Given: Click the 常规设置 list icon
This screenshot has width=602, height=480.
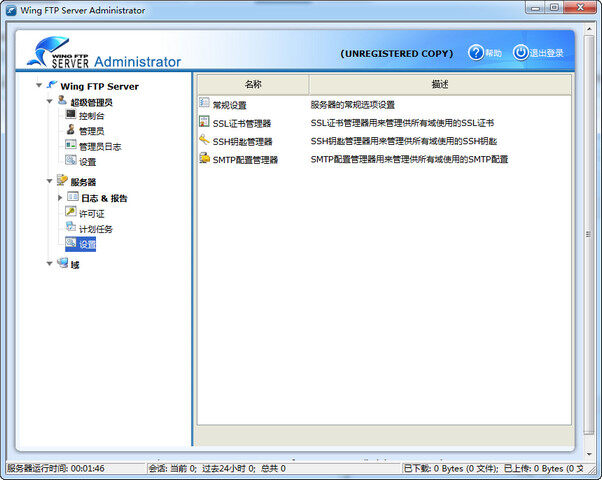Looking at the screenshot, I should (204, 103).
